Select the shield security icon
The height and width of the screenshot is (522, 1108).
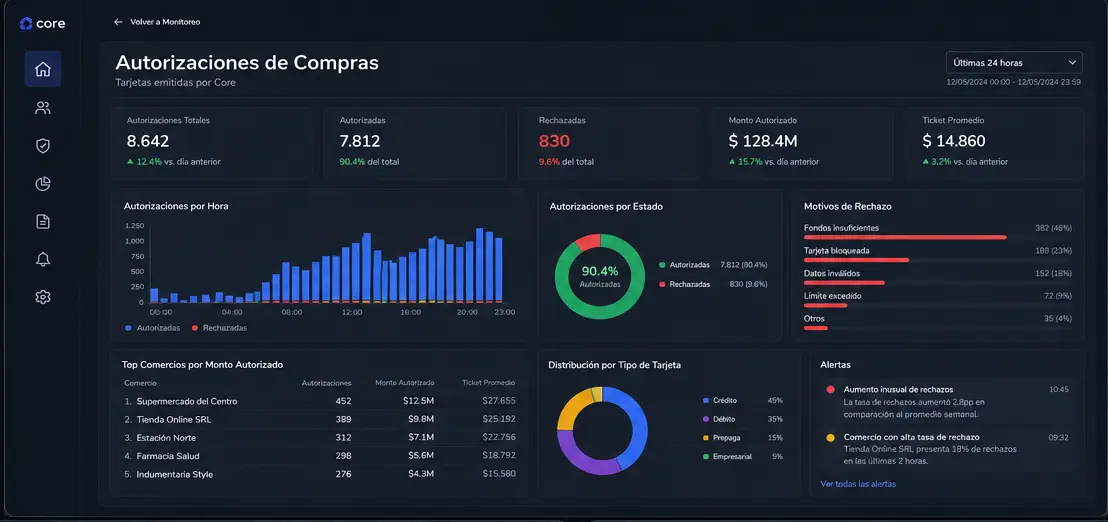42,146
